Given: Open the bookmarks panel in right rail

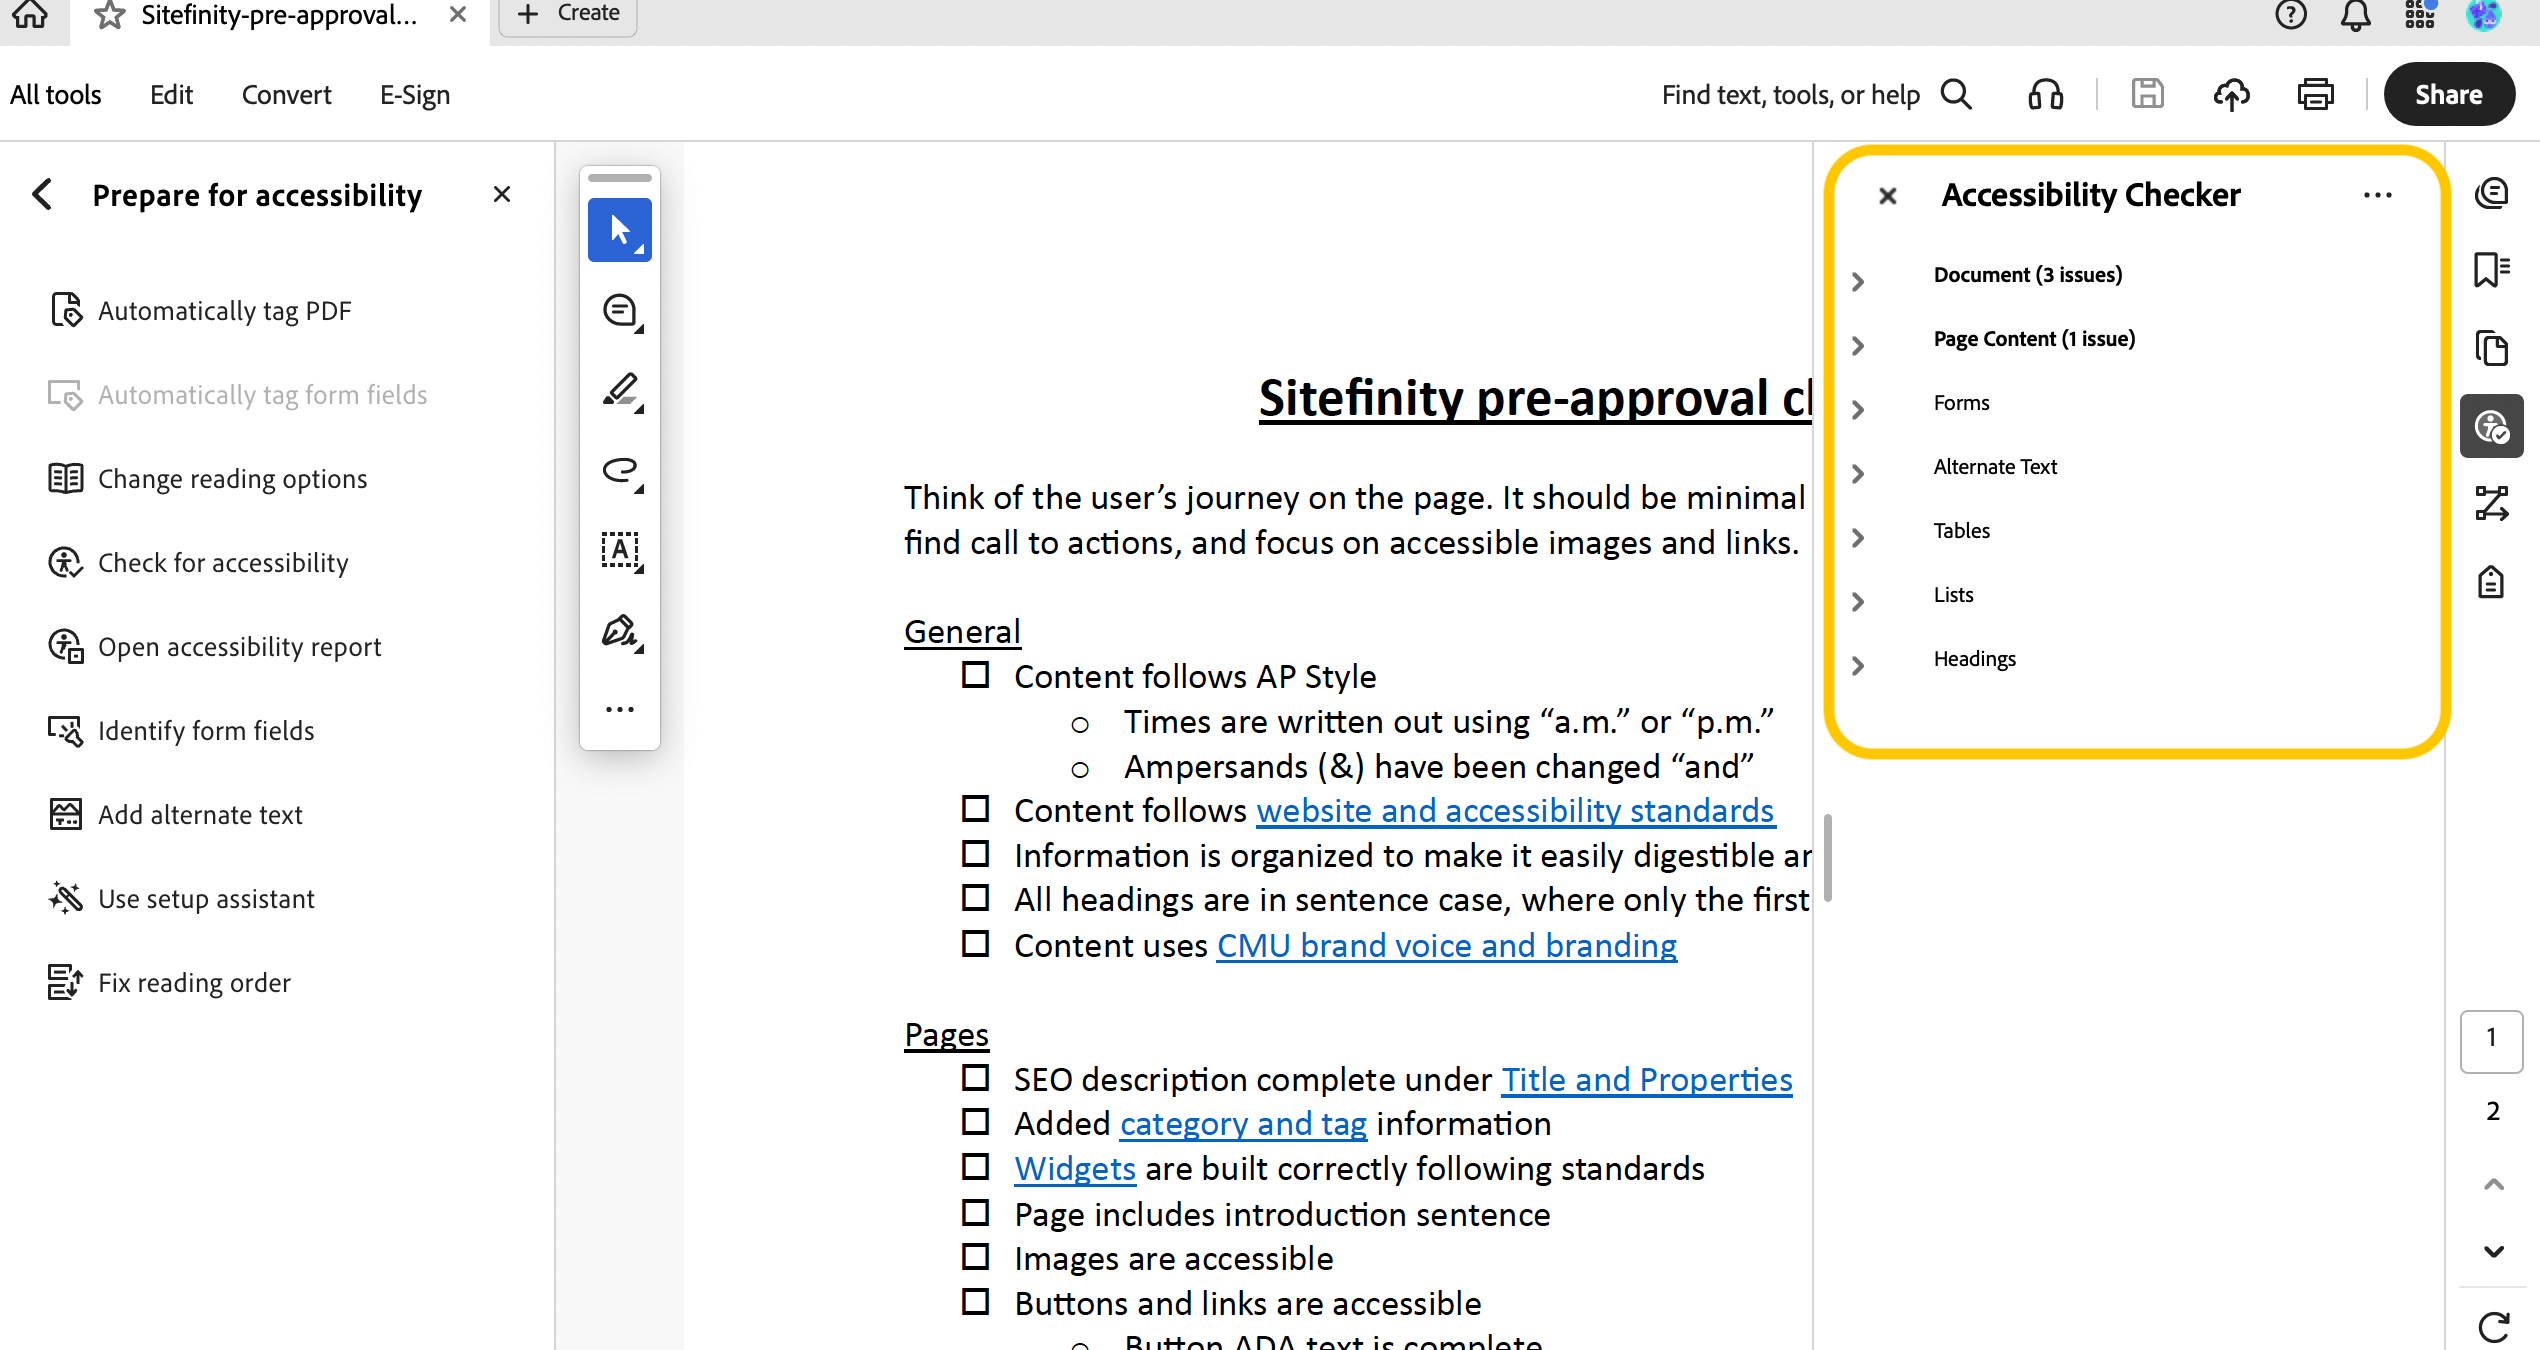Looking at the screenshot, I should [x=2491, y=270].
